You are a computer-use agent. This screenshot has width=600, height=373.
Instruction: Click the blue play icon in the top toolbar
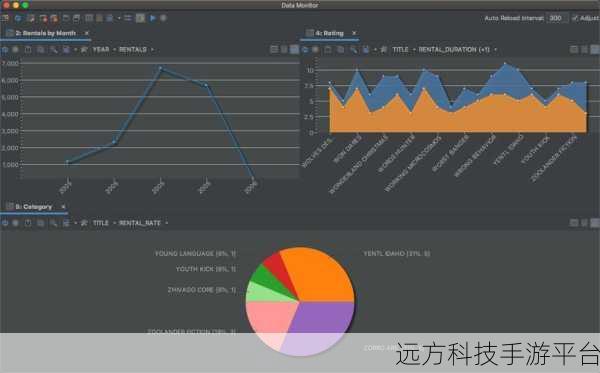[x=153, y=18]
